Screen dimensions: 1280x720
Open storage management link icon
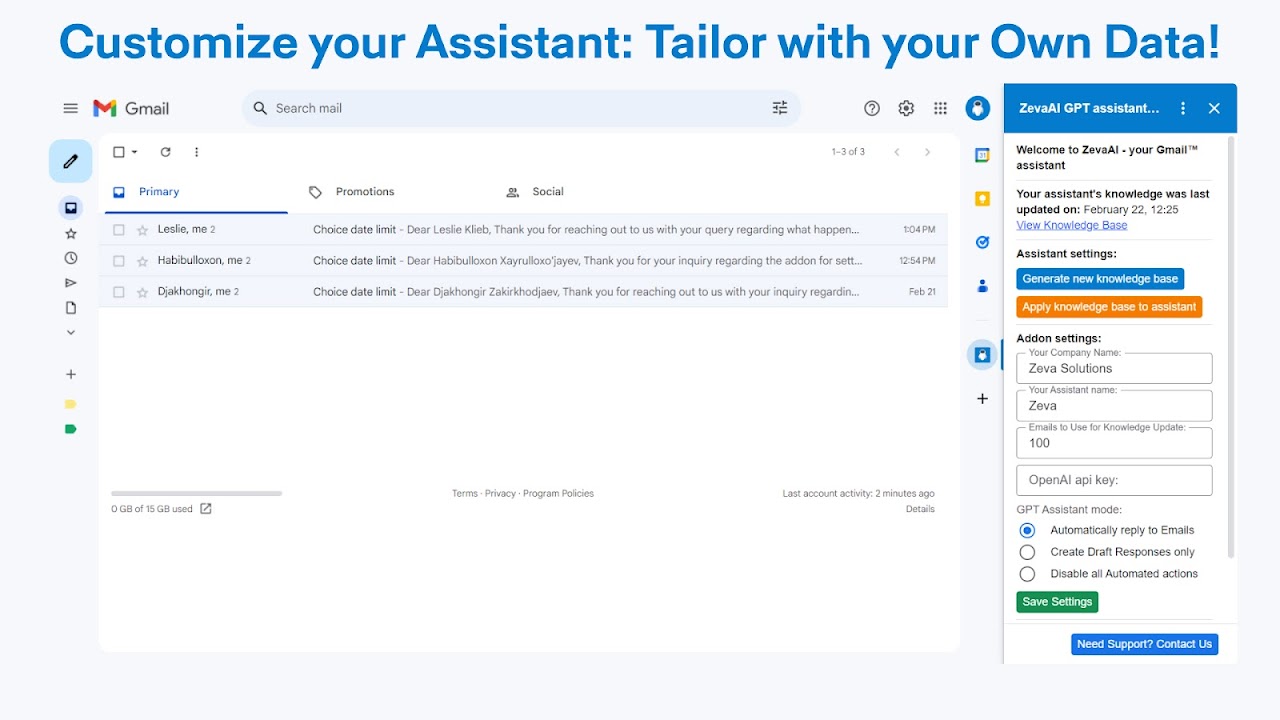tap(206, 509)
